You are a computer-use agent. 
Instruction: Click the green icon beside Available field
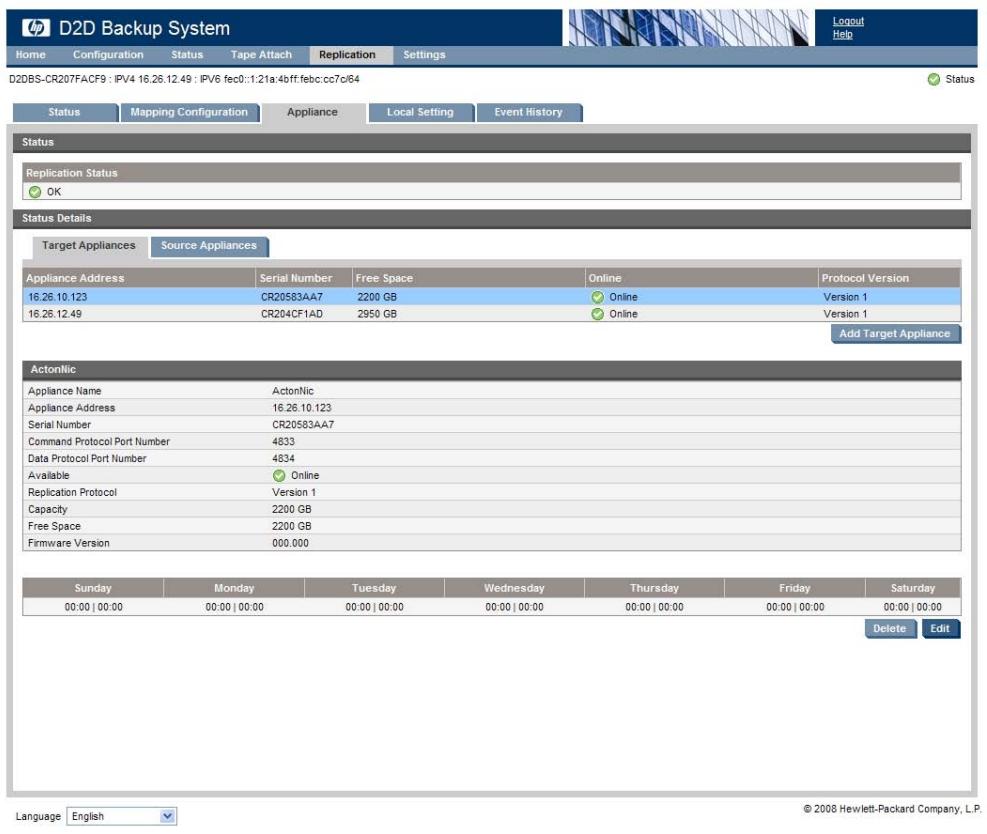point(279,476)
